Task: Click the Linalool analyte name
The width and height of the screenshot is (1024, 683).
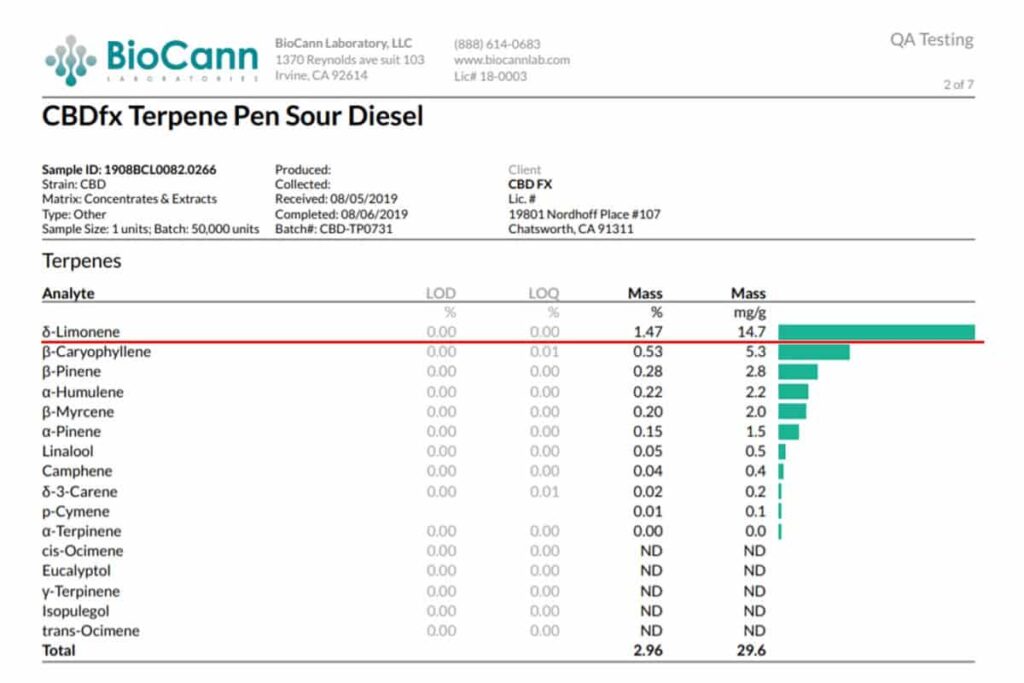Action: point(67,451)
